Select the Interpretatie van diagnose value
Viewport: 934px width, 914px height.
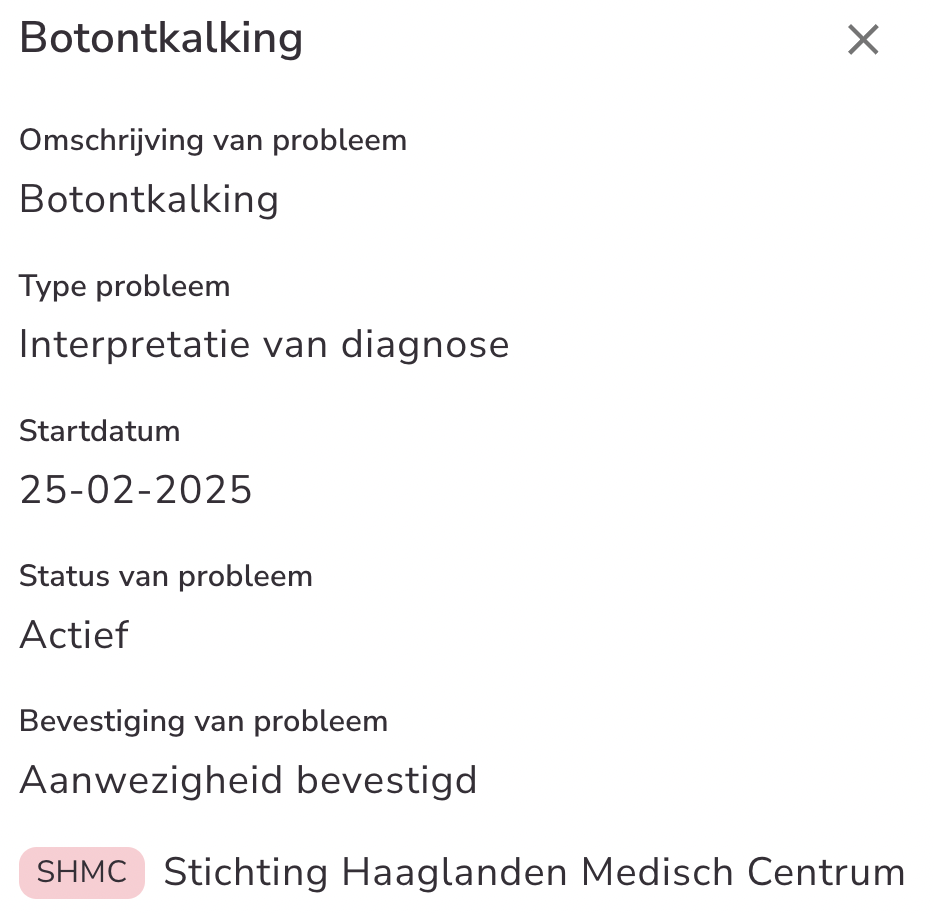264,345
